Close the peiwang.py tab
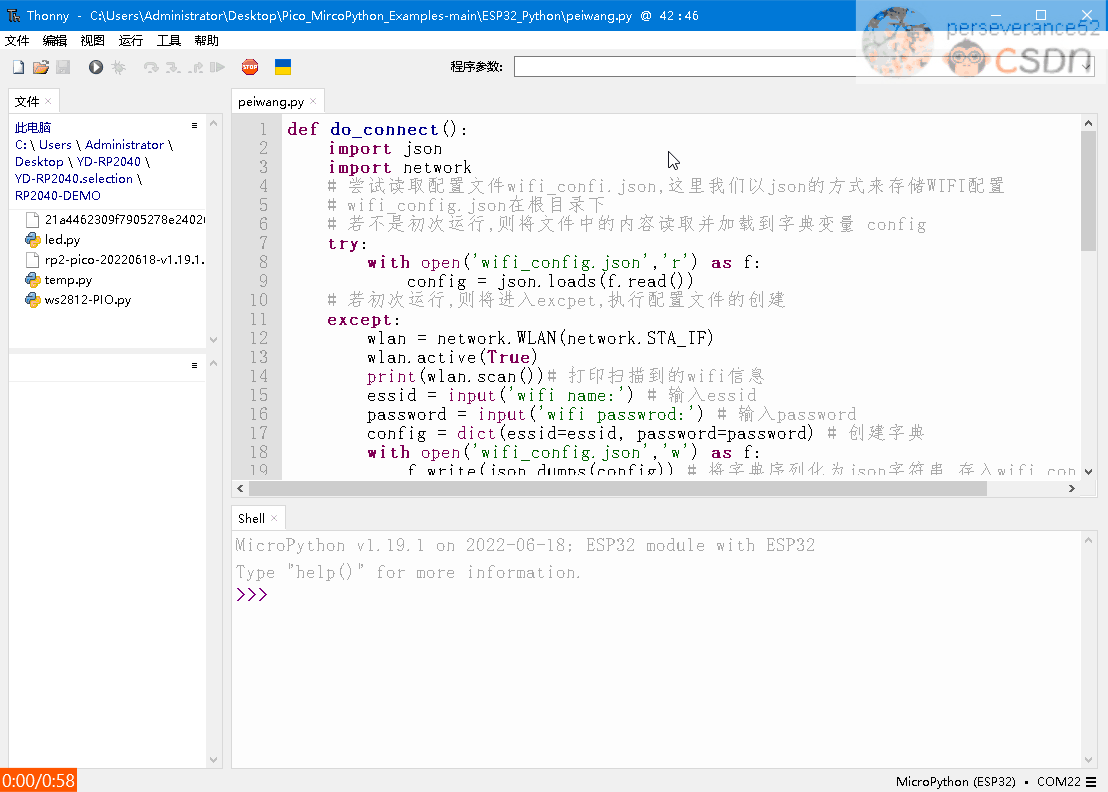 pos(313,101)
